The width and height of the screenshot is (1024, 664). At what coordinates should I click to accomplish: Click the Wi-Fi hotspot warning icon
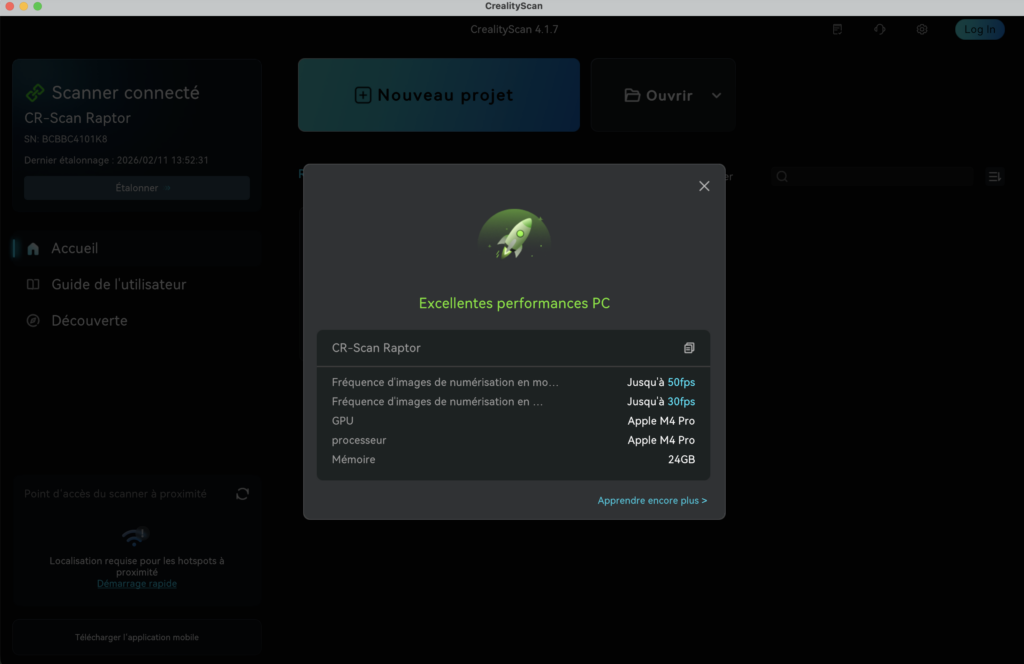pyautogui.click(x=135, y=537)
